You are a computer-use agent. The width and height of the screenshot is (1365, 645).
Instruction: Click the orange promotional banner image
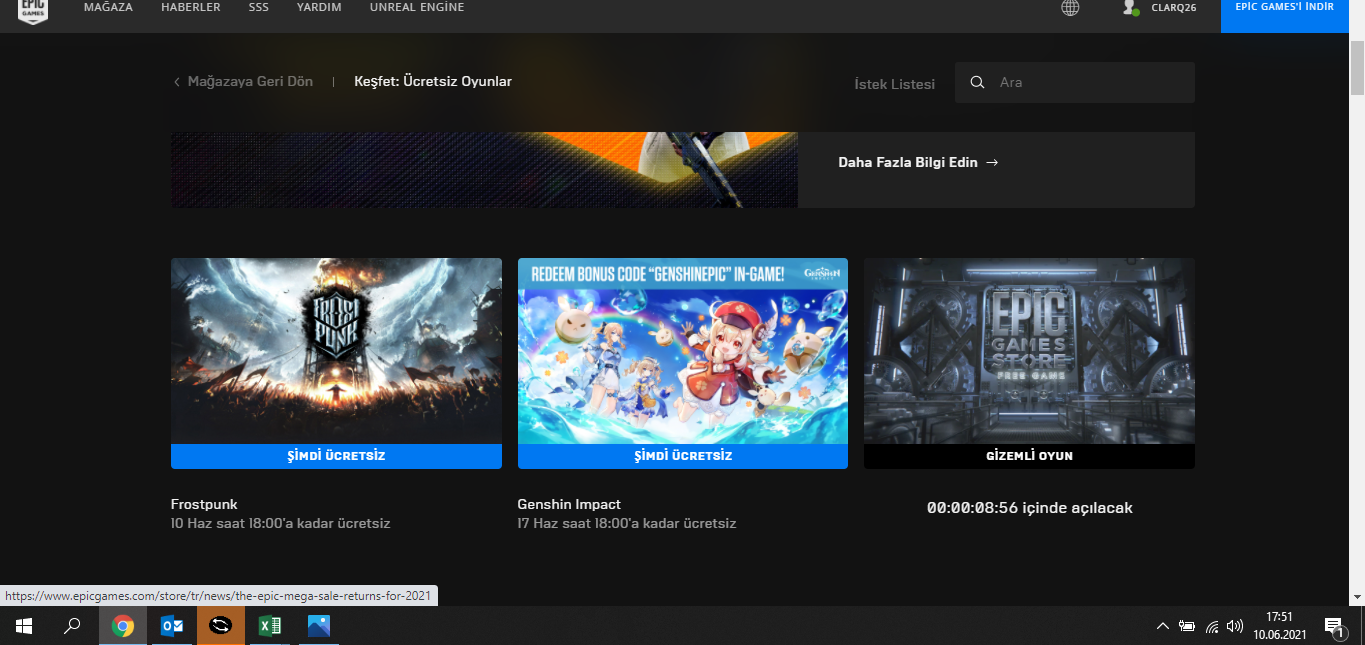tap(484, 170)
